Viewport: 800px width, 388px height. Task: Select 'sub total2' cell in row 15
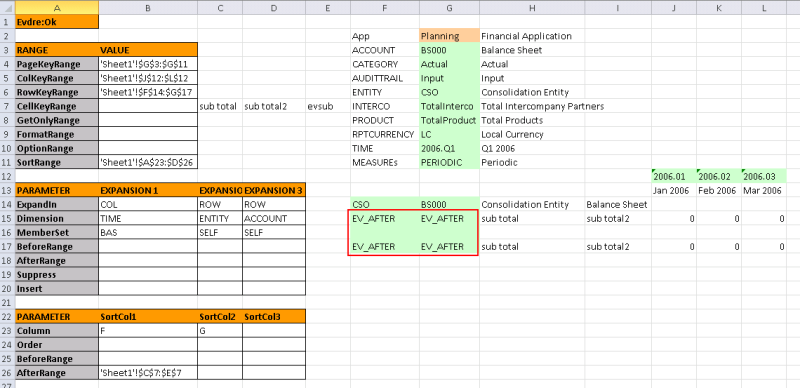click(618, 219)
